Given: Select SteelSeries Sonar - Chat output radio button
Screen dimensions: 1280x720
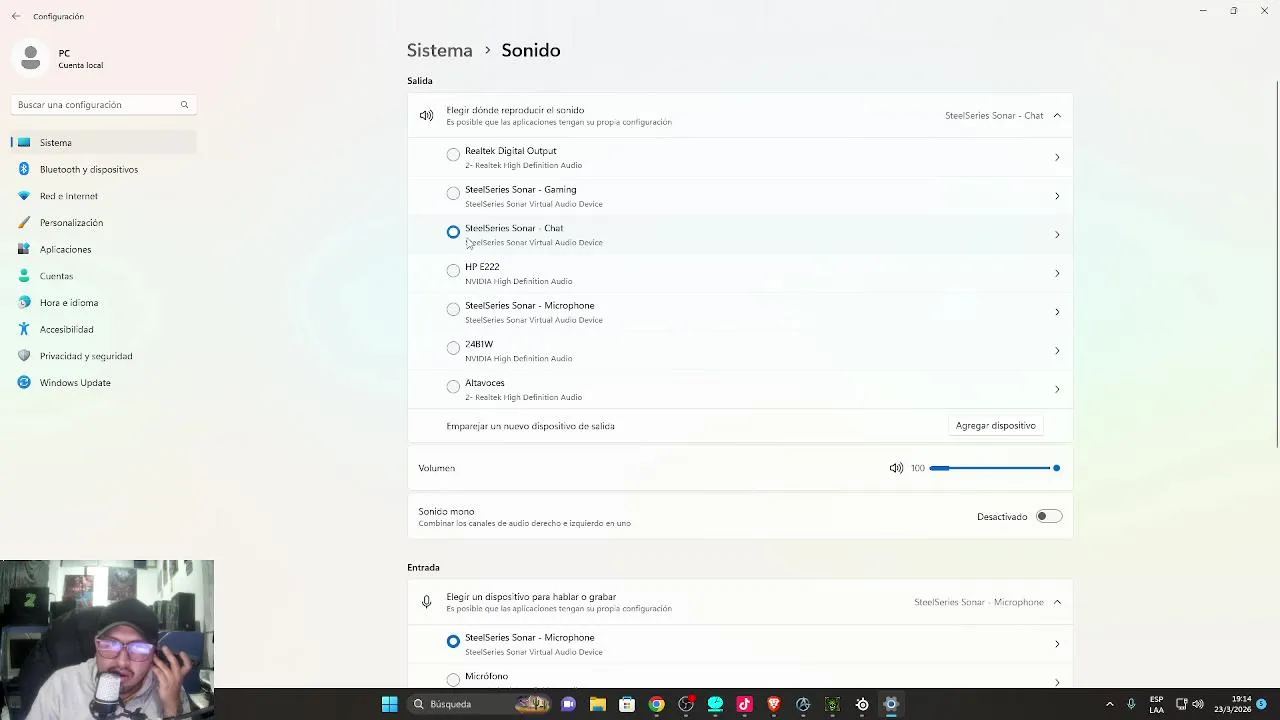Looking at the screenshot, I should pyautogui.click(x=453, y=232).
